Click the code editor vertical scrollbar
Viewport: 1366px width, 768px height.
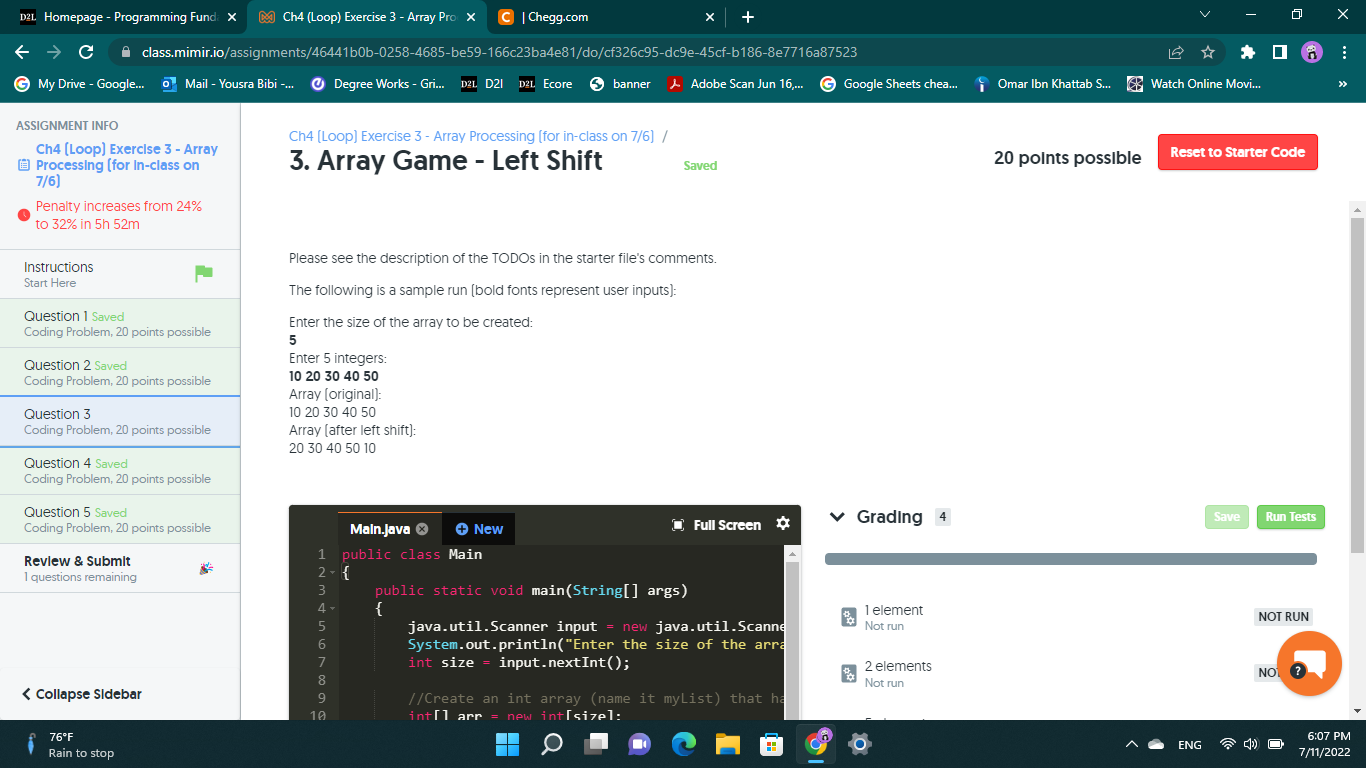tap(793, 640)
